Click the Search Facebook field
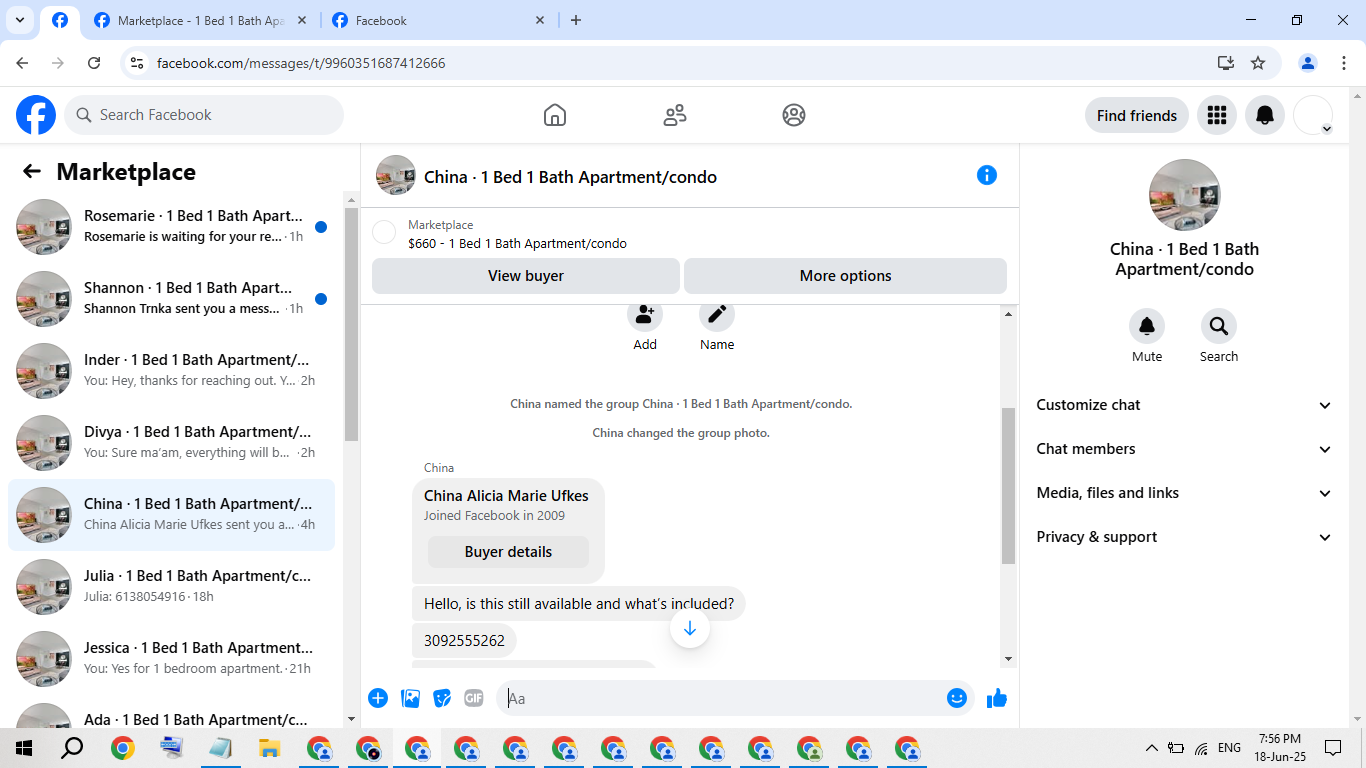The height and width of the screenshot is (768, 1366). click(204, 115)
